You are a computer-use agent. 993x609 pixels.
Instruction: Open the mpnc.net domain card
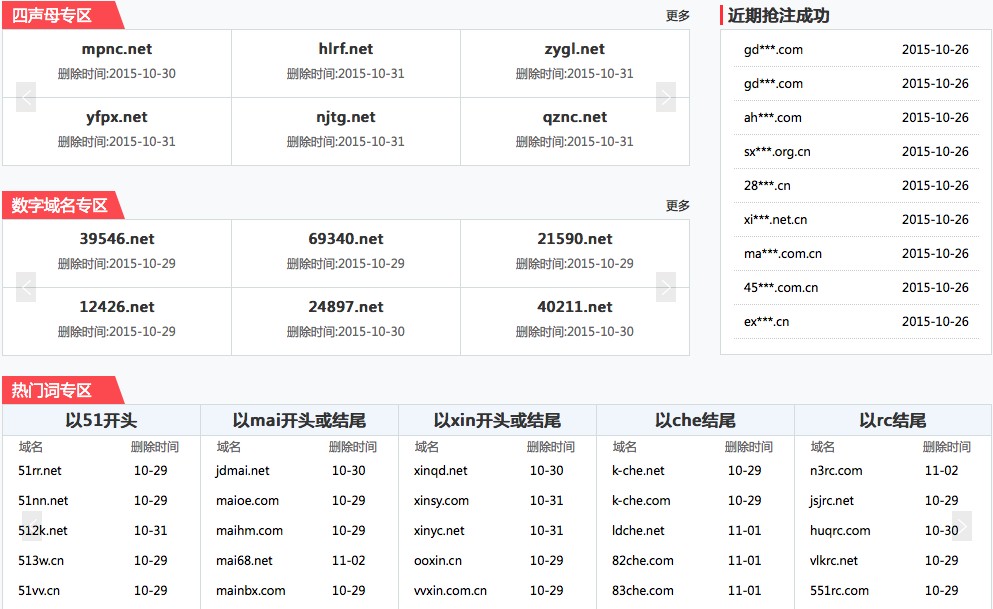coord(117,49)
